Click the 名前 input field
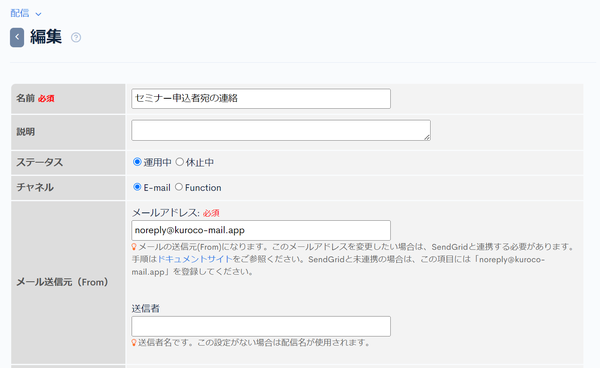The width and height of the screenshot is (600, 368). point(261,99)
